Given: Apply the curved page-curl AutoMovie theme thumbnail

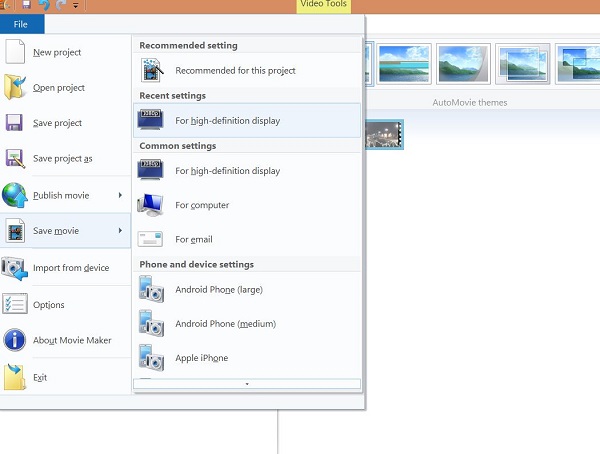Looking at the screenshot, I should pos(463,64).
